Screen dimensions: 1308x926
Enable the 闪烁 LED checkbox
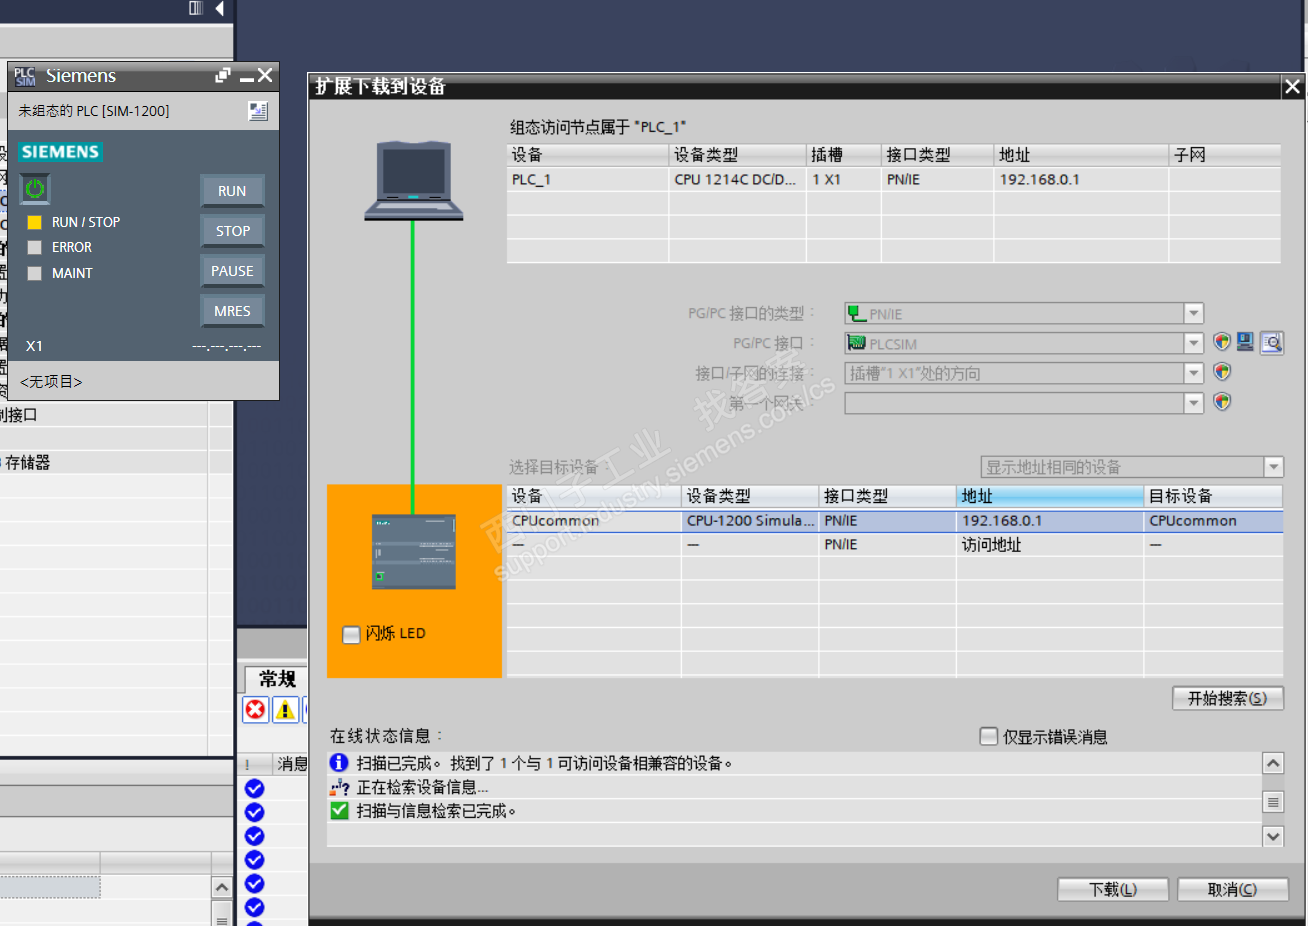point(351,634)
